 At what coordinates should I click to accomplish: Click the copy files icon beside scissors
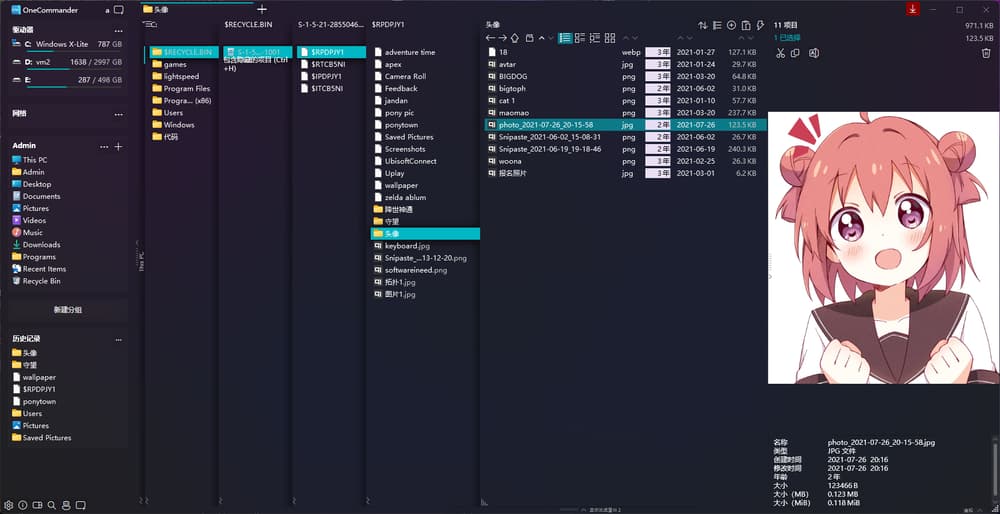[796, 53]
